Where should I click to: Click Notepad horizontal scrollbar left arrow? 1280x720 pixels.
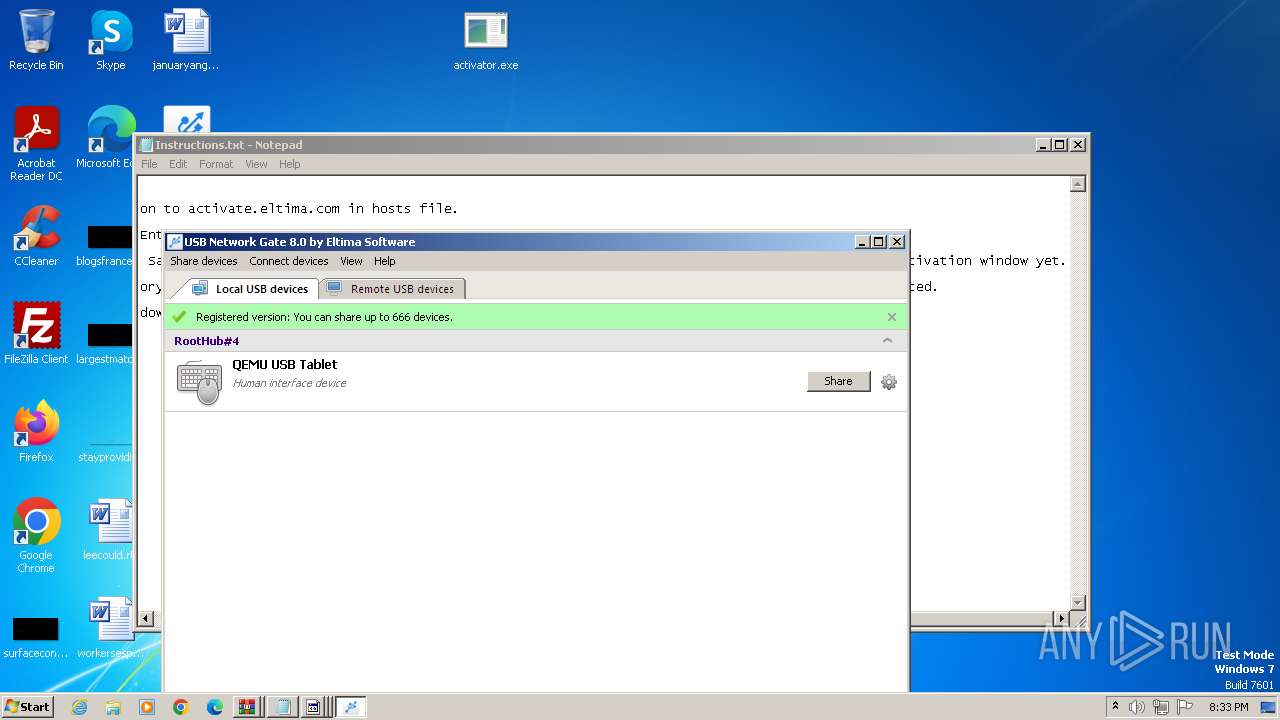146,619
